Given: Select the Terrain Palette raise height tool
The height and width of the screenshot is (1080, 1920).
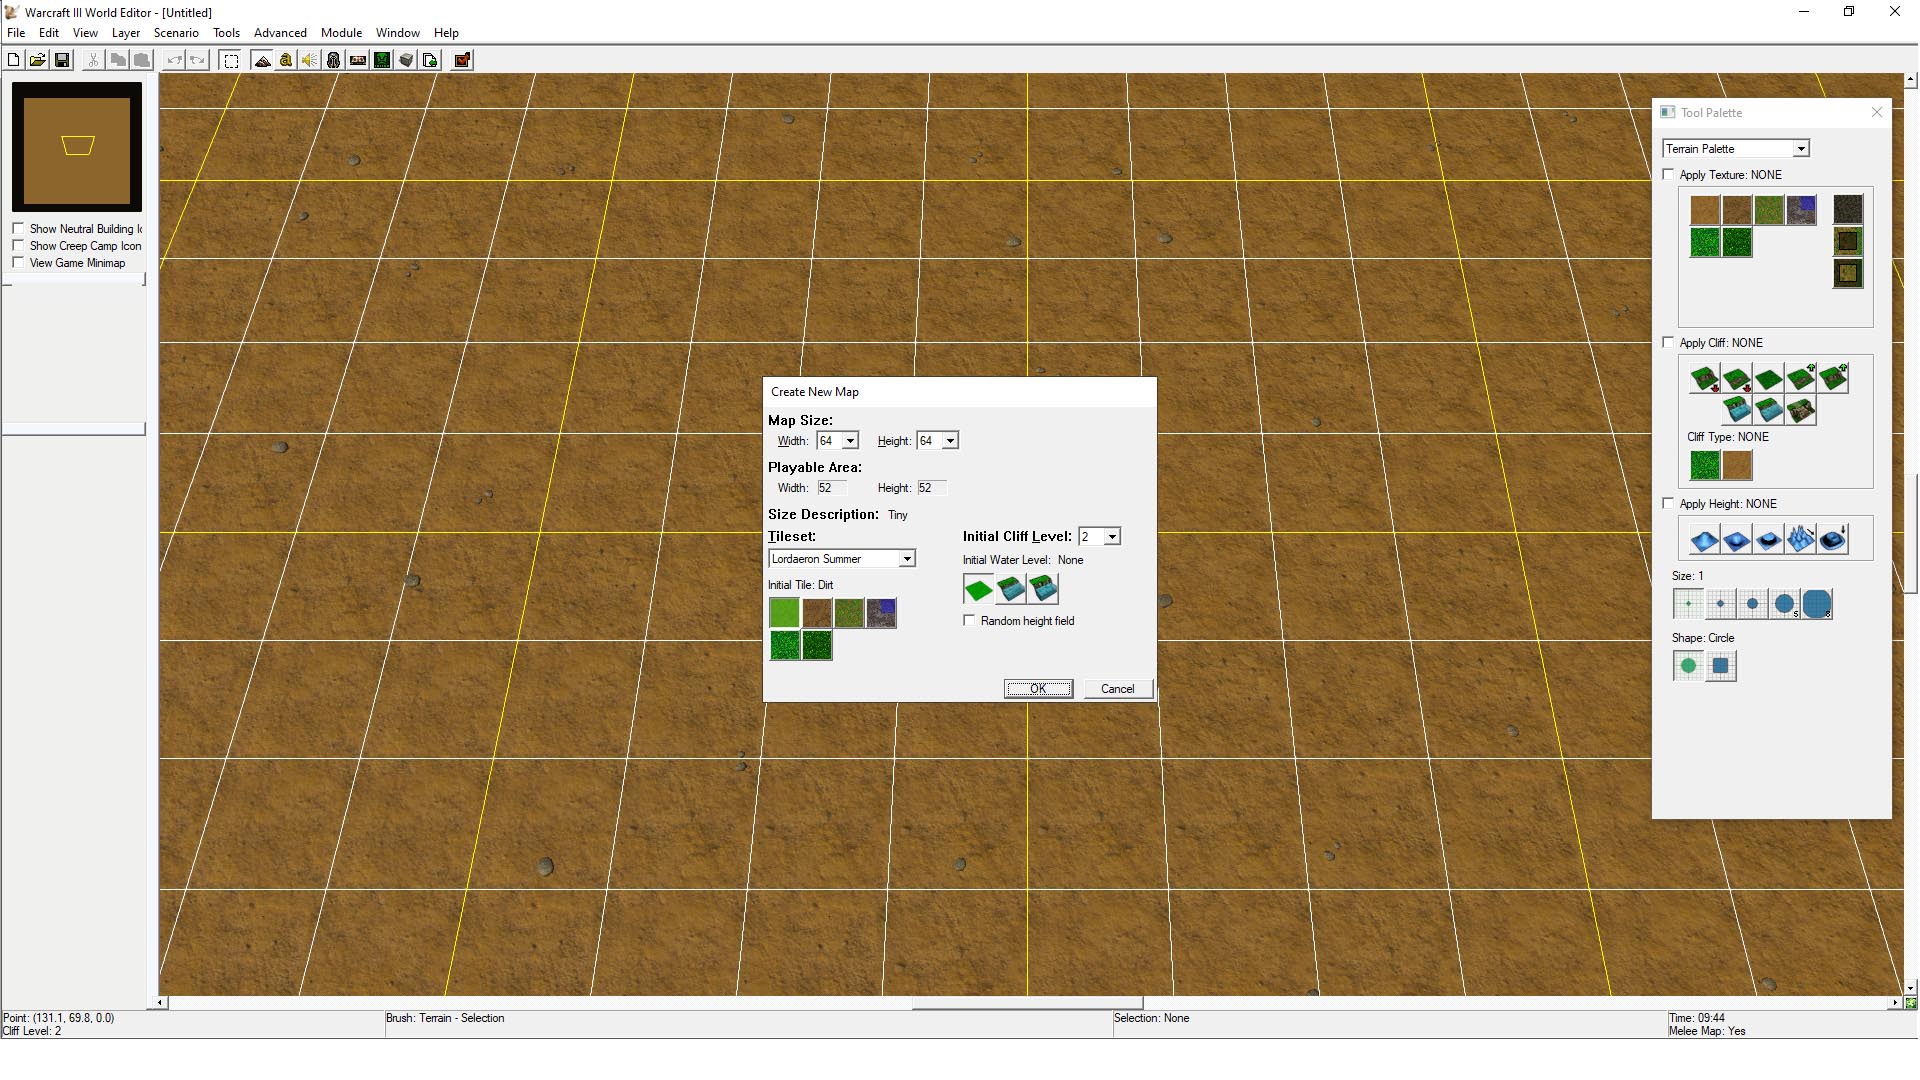Looking at the screenshot, I should pyautogui.click(x=1705, y=538).
